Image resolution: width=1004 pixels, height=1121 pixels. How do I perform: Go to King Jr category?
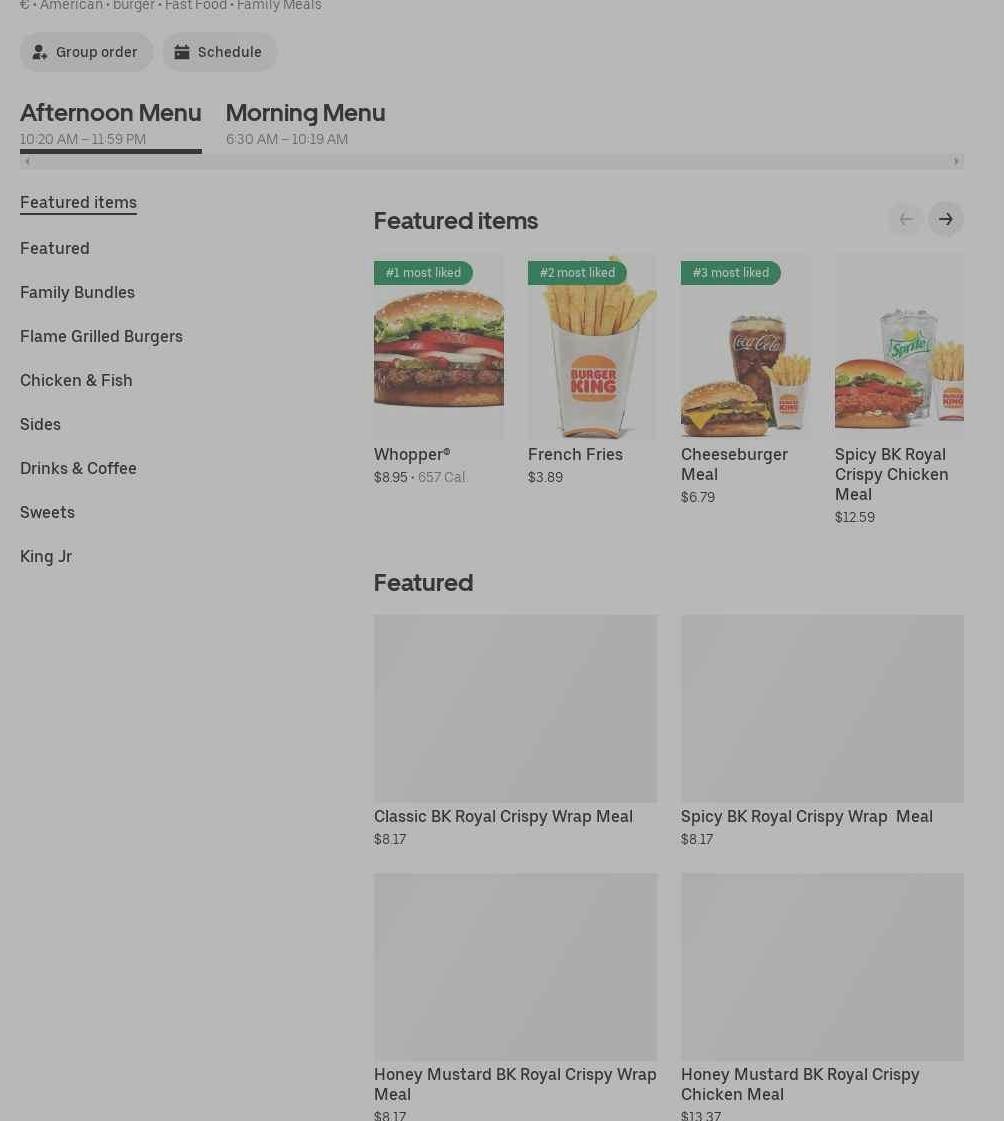(46, 556)
